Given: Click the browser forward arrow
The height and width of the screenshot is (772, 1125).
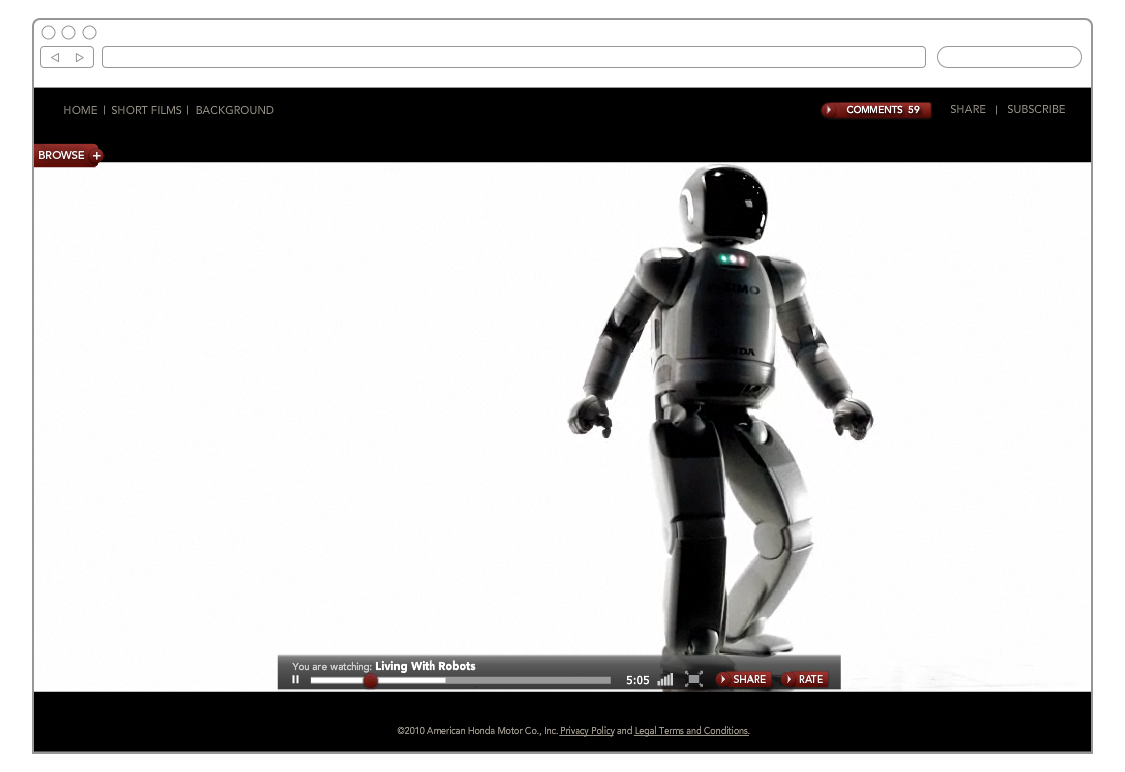Looking at the screenshot, I should point(80,57).
